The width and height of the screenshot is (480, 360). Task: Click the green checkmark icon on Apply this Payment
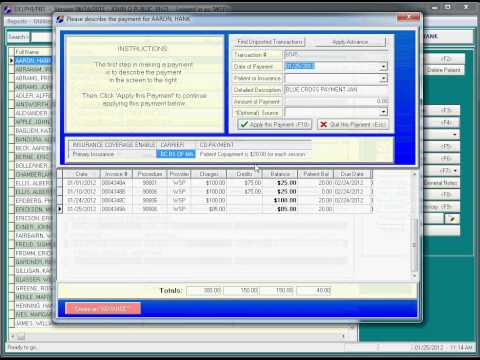[244, 124]
